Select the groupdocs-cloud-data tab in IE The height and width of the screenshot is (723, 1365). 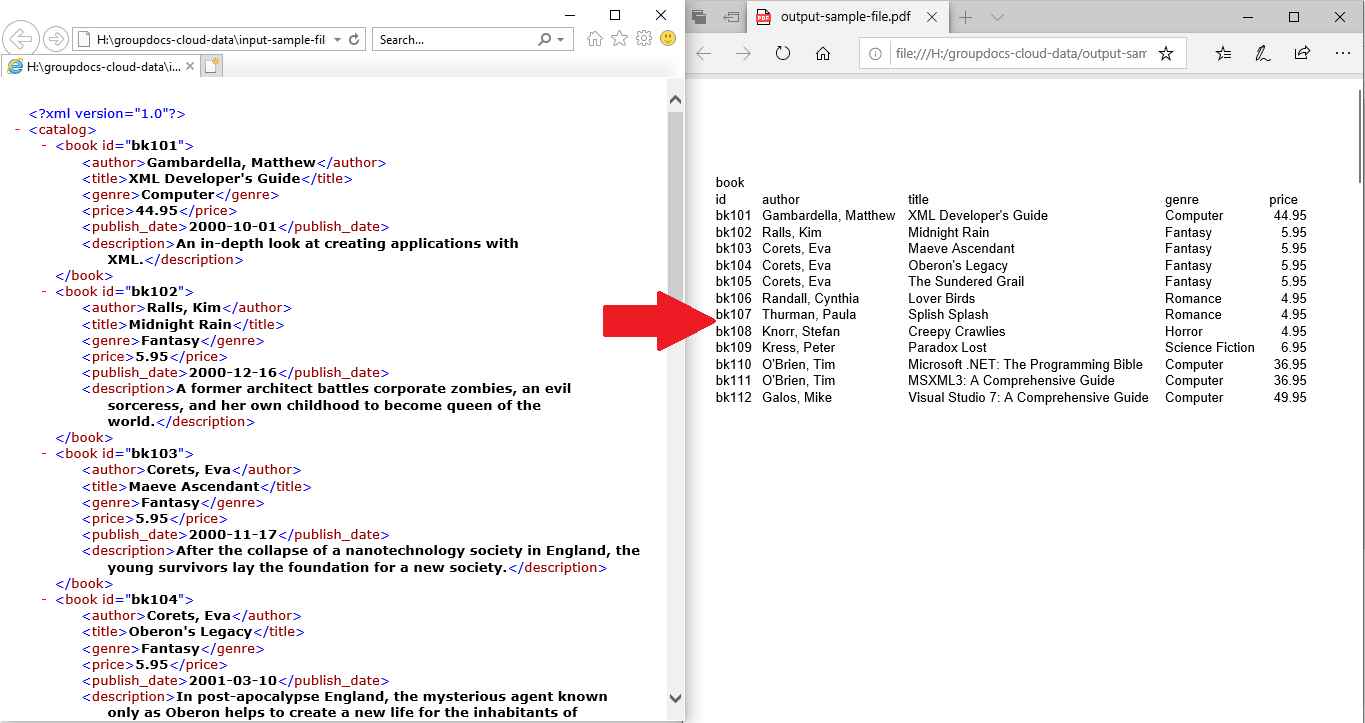(100, 67)
